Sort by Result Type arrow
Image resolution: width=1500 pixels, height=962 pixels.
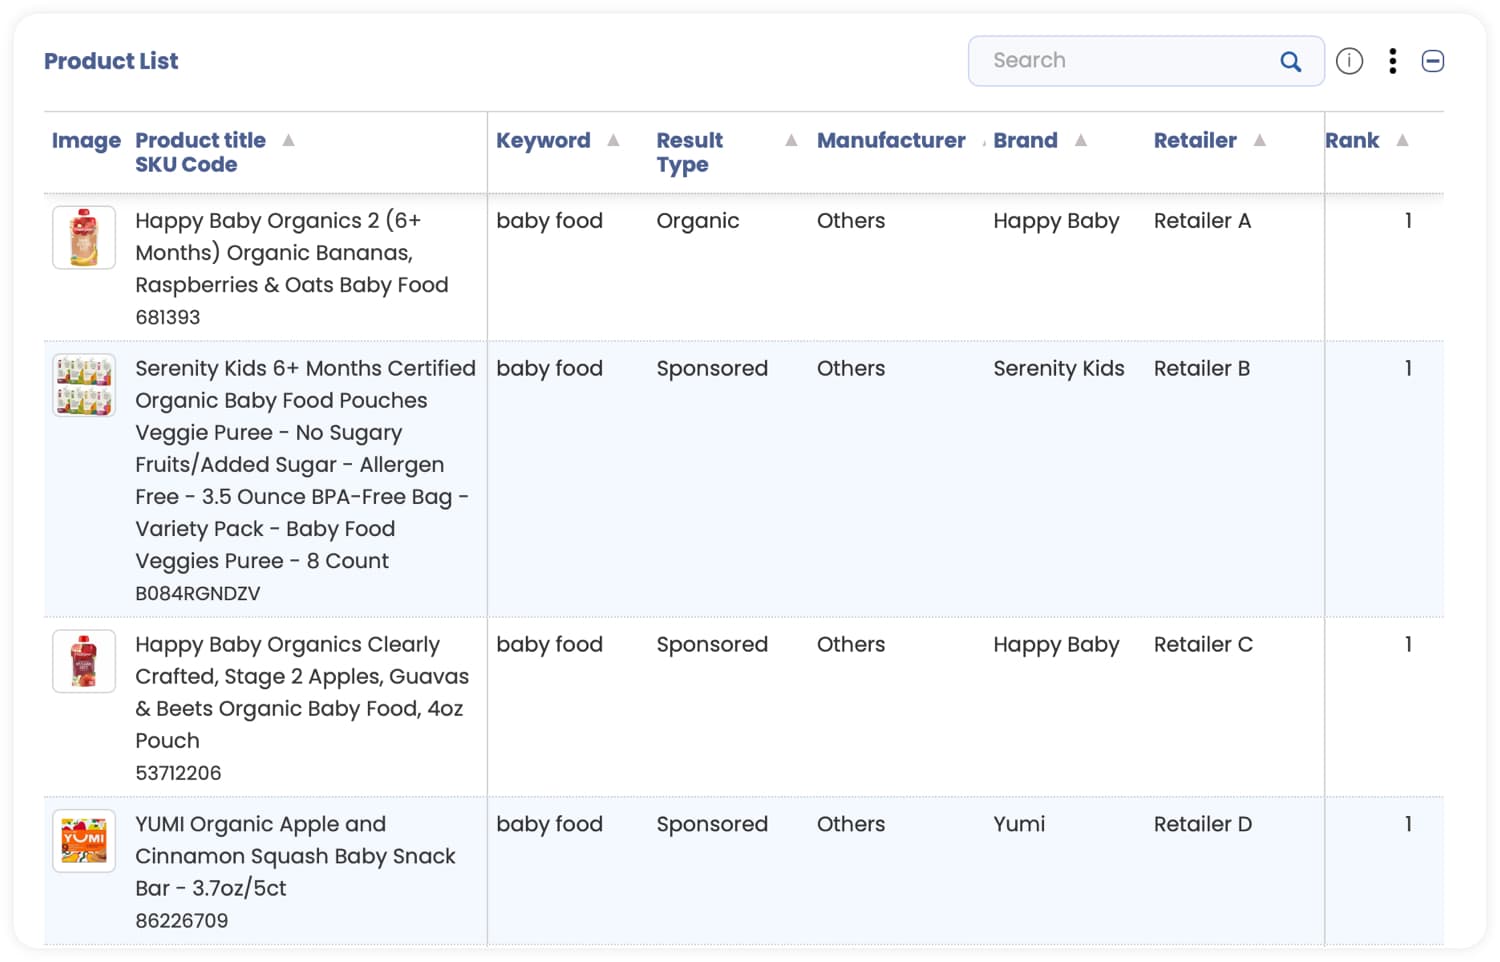click(791, 141)
